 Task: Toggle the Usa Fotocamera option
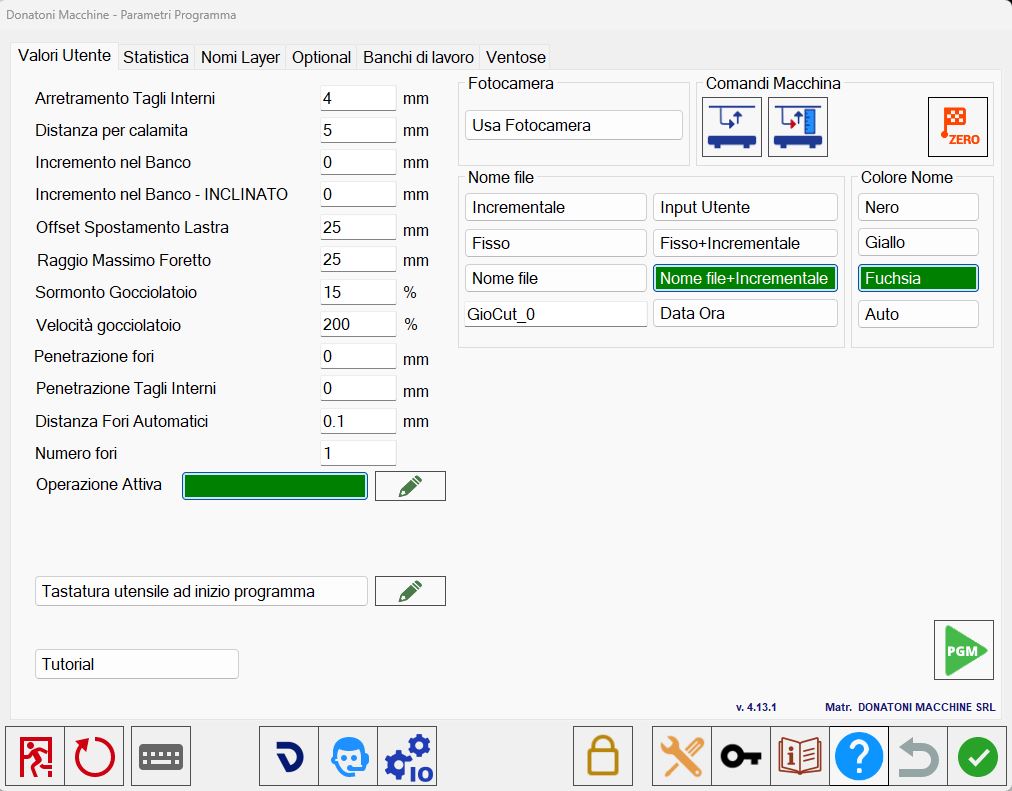tap(573, 125)
